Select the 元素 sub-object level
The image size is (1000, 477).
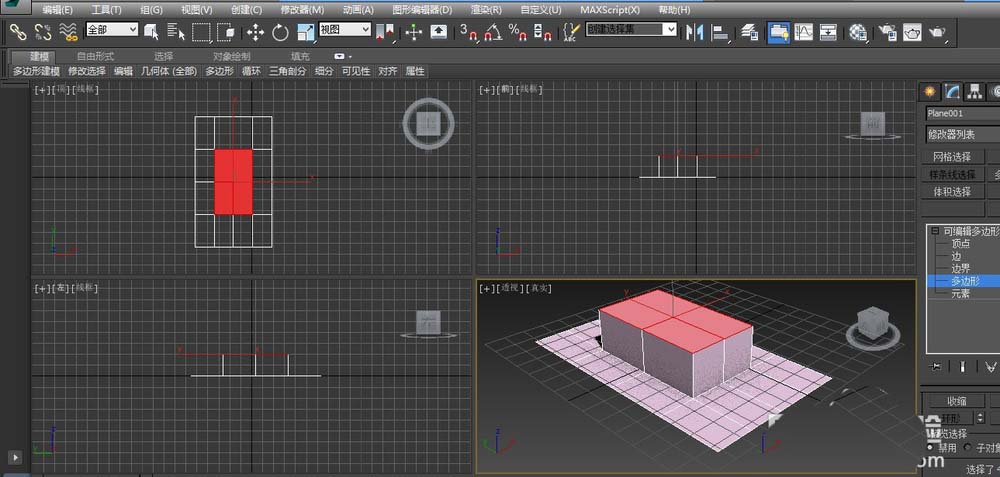960,293
